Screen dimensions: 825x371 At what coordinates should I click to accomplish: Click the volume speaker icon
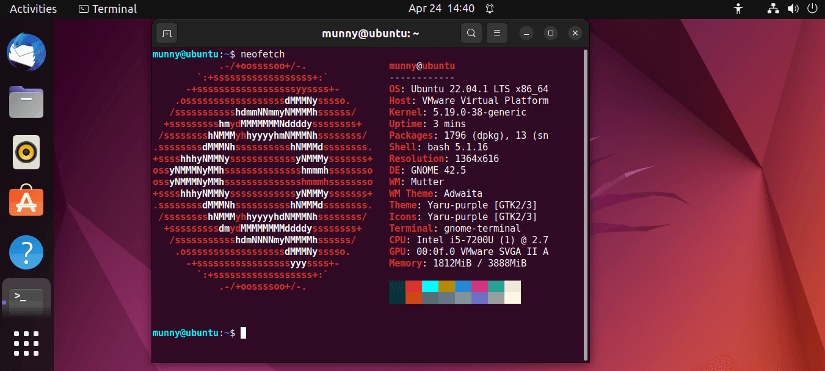pos(793,8)
